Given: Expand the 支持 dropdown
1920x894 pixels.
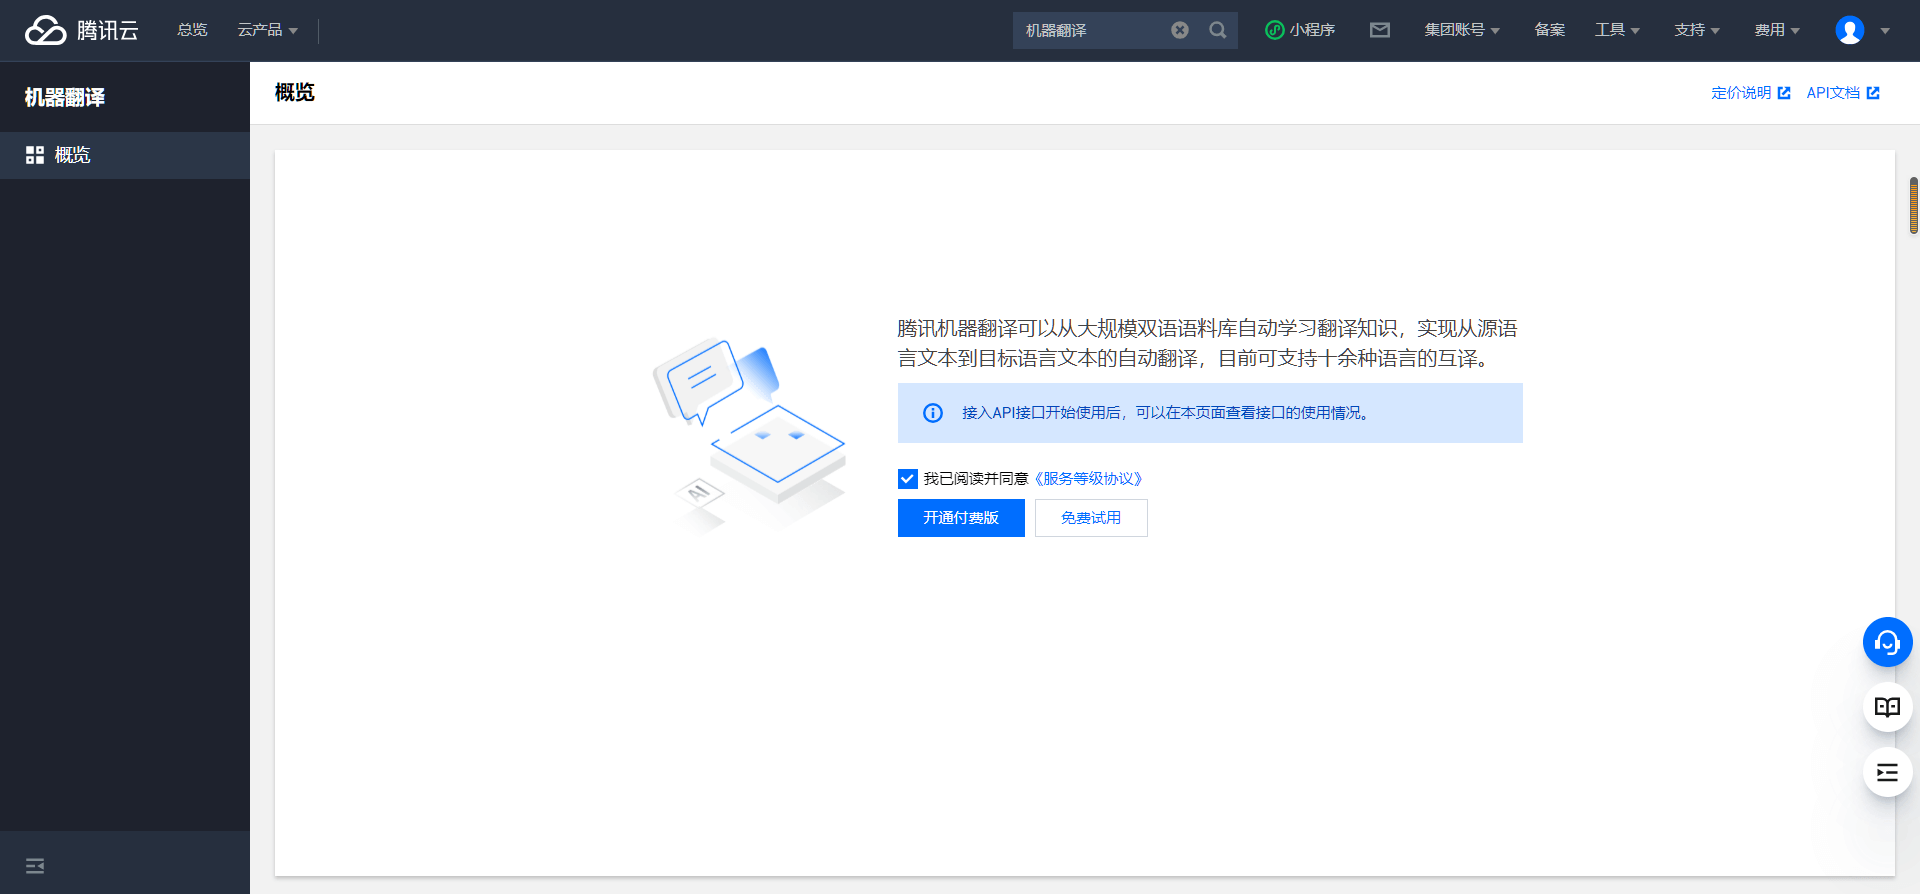Looking at the screenshot, I should pos(1697,30).
